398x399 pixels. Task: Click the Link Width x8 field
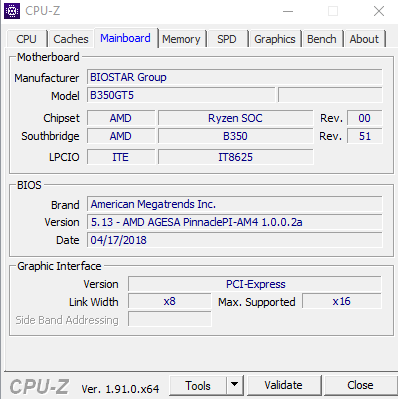coord(170,301)
